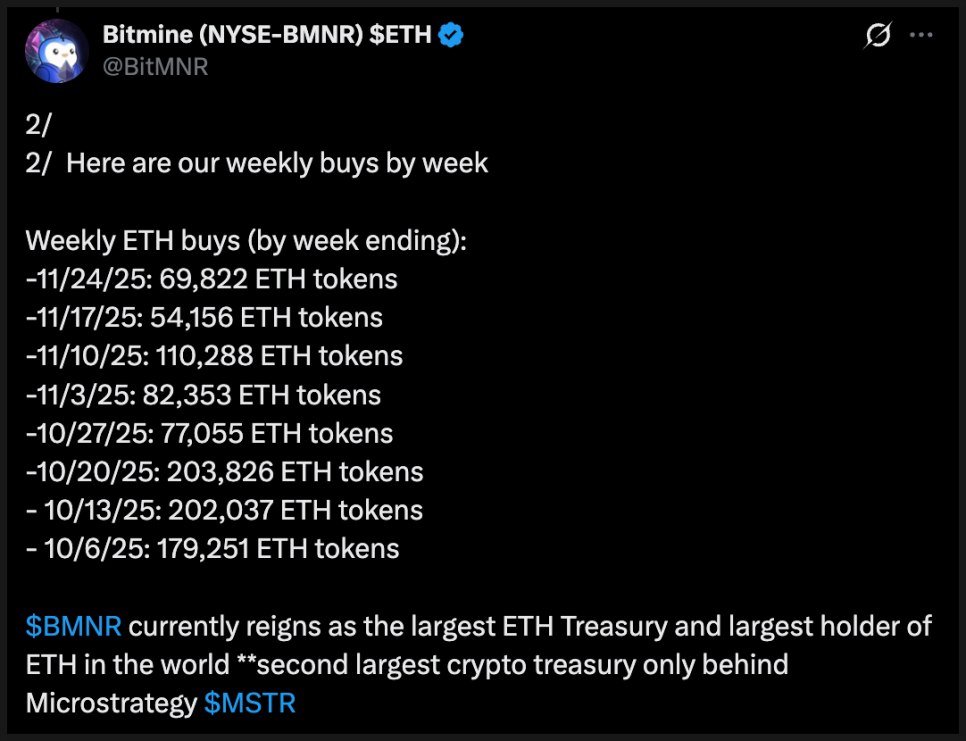Screen dimensions: 966x741
Task: Click the Grok explain-post icon
Action: [878, 37]
